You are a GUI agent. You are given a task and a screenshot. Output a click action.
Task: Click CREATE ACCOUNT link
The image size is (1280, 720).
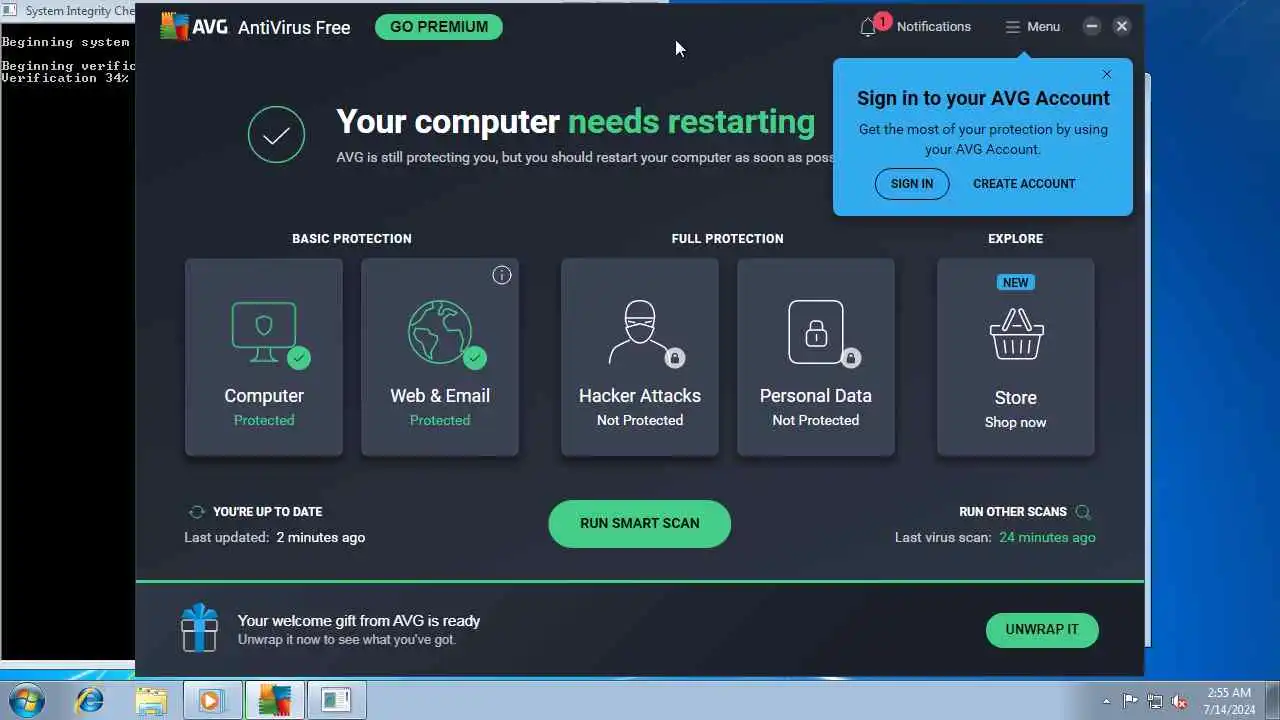tap(1024, 184)
